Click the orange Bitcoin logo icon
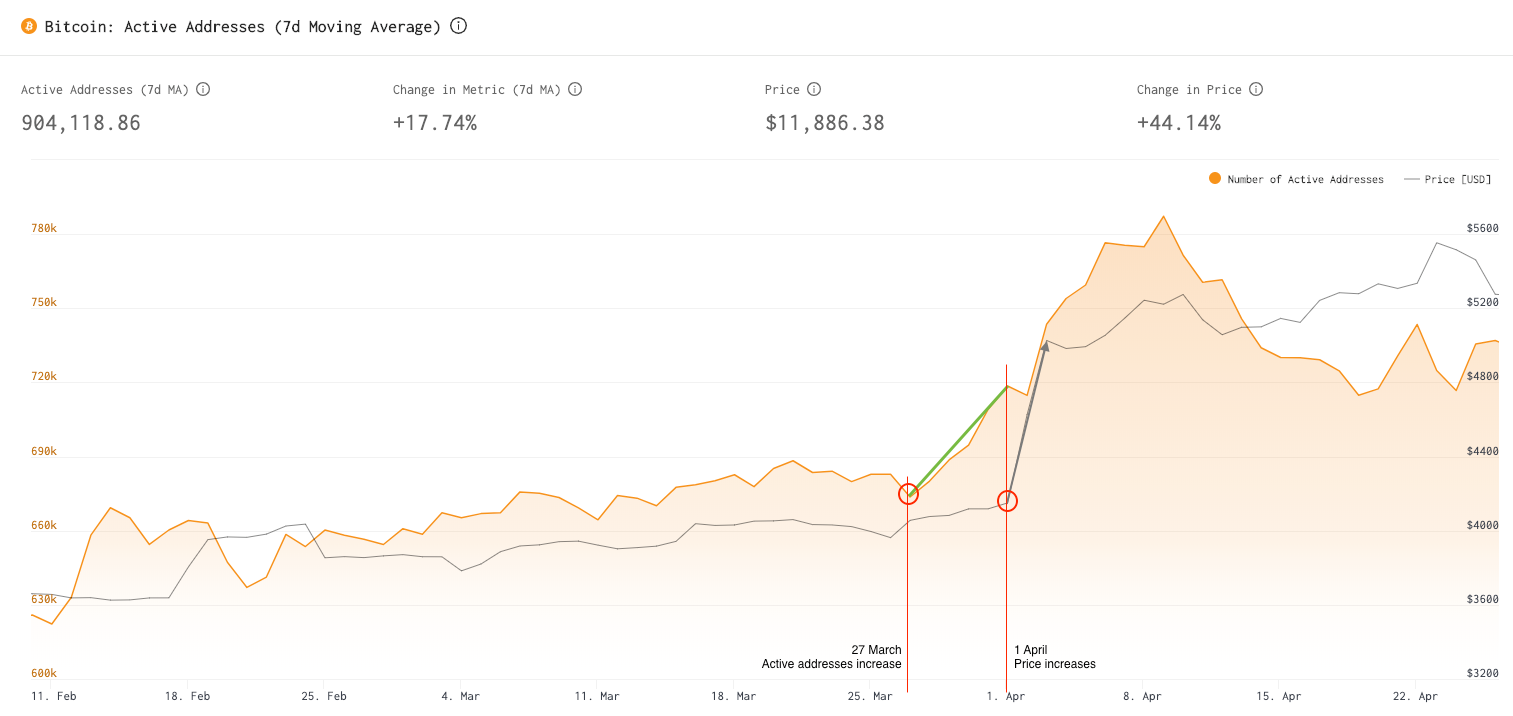1513x716 pixels. (29, 26)
